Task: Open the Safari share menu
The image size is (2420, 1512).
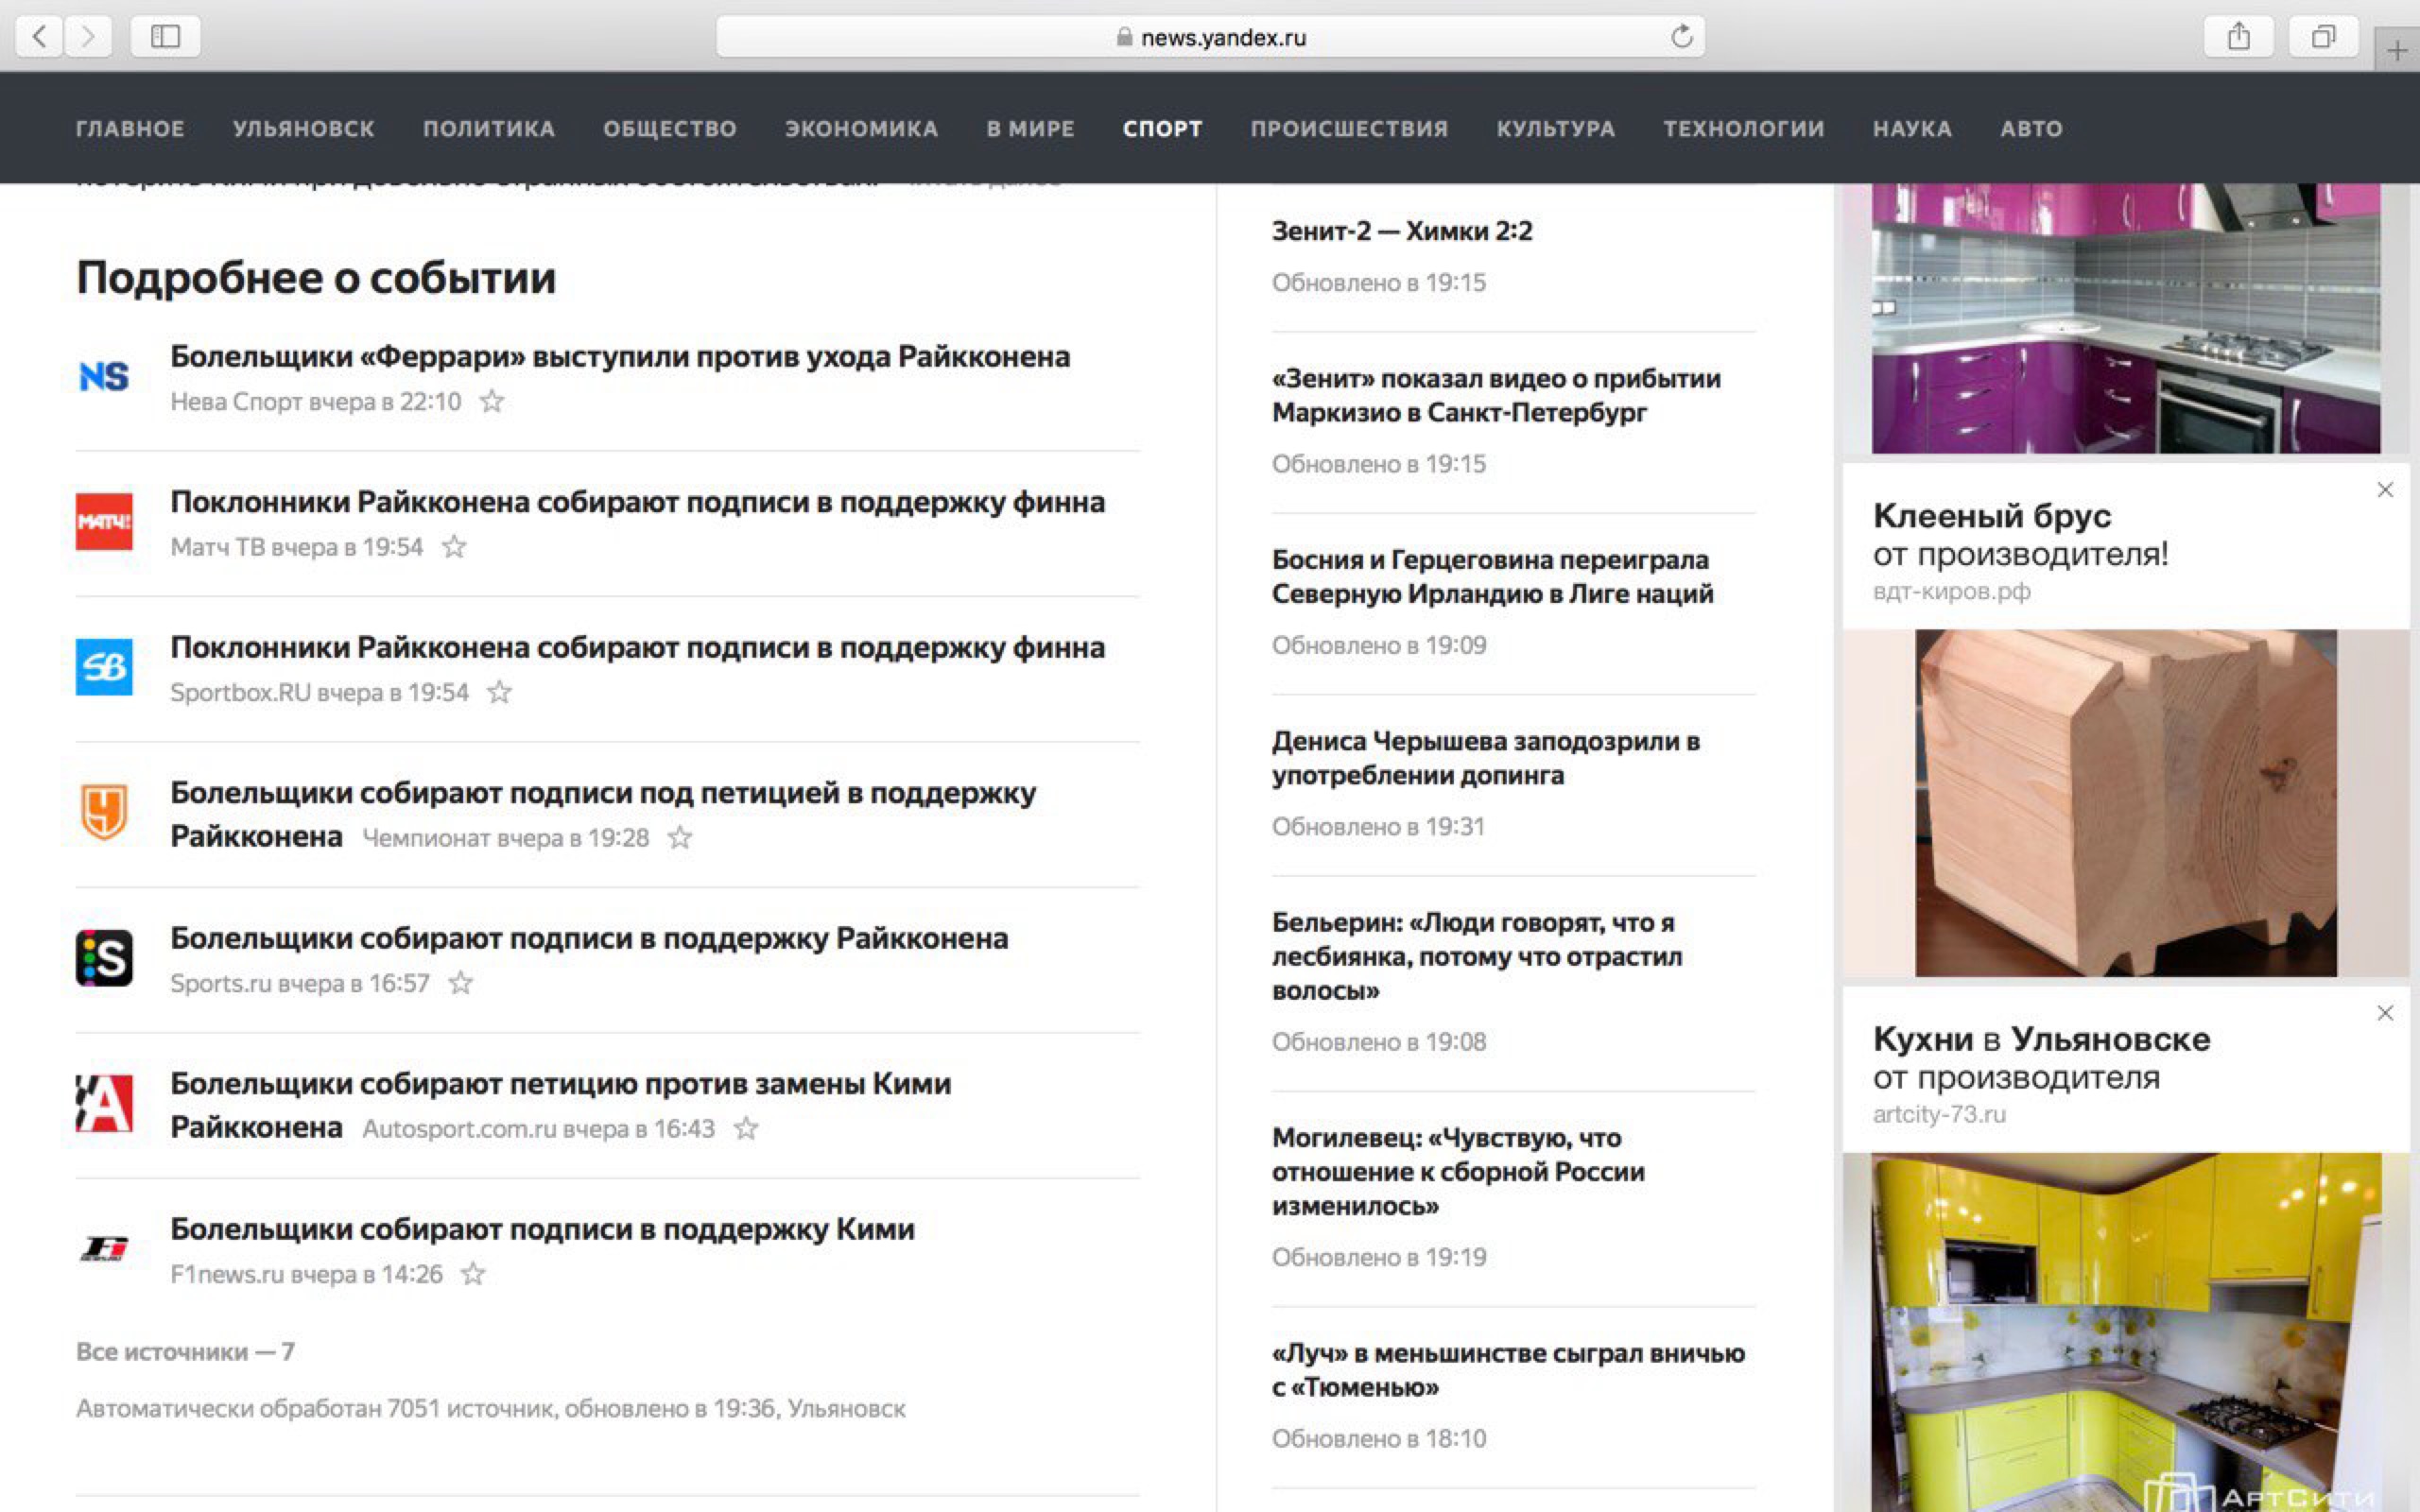Action: point(2239,37)
